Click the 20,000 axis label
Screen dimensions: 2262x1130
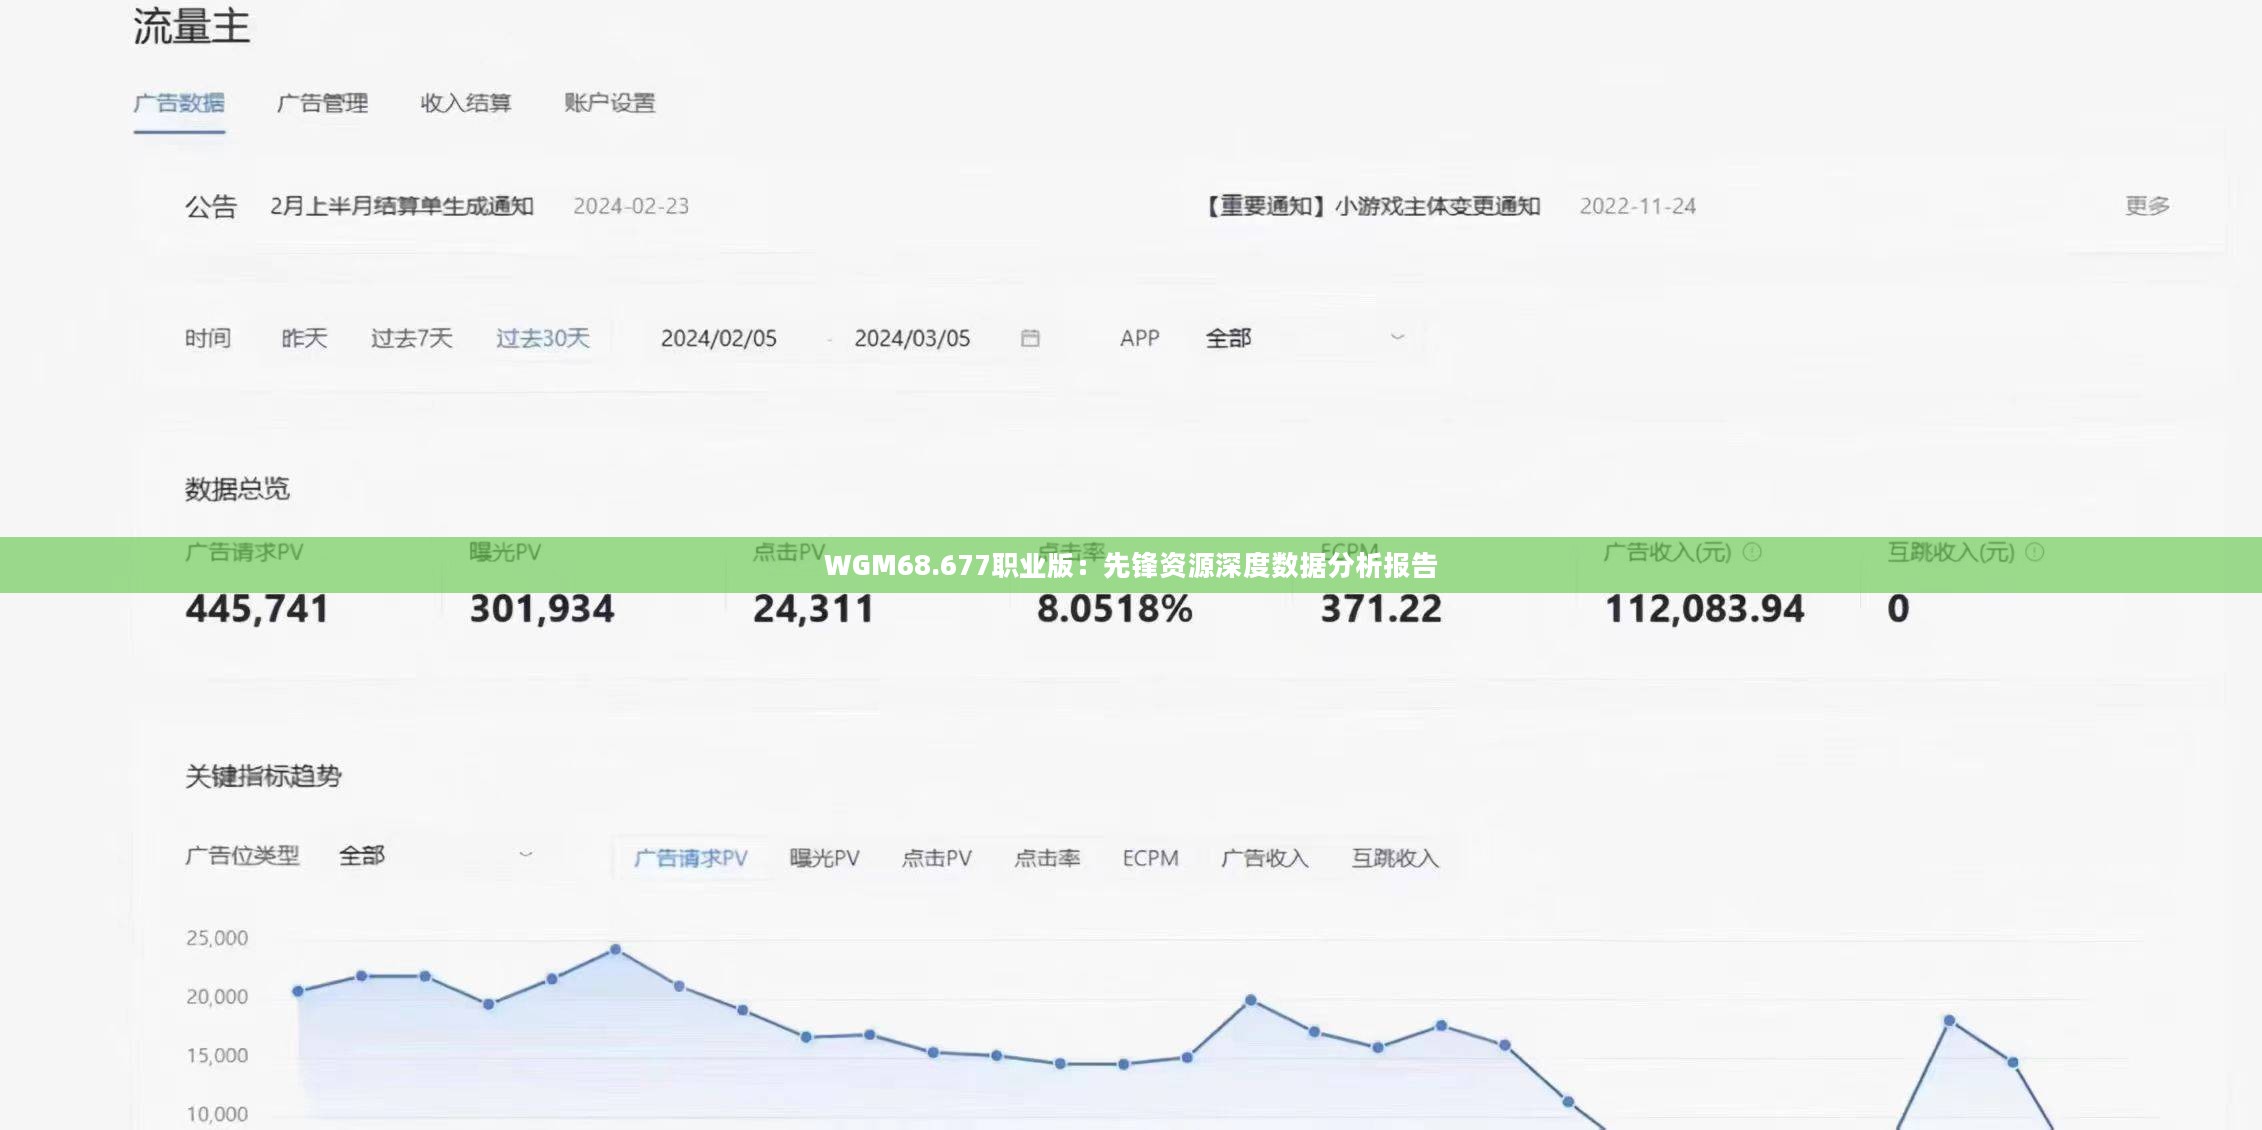(217, 997)
